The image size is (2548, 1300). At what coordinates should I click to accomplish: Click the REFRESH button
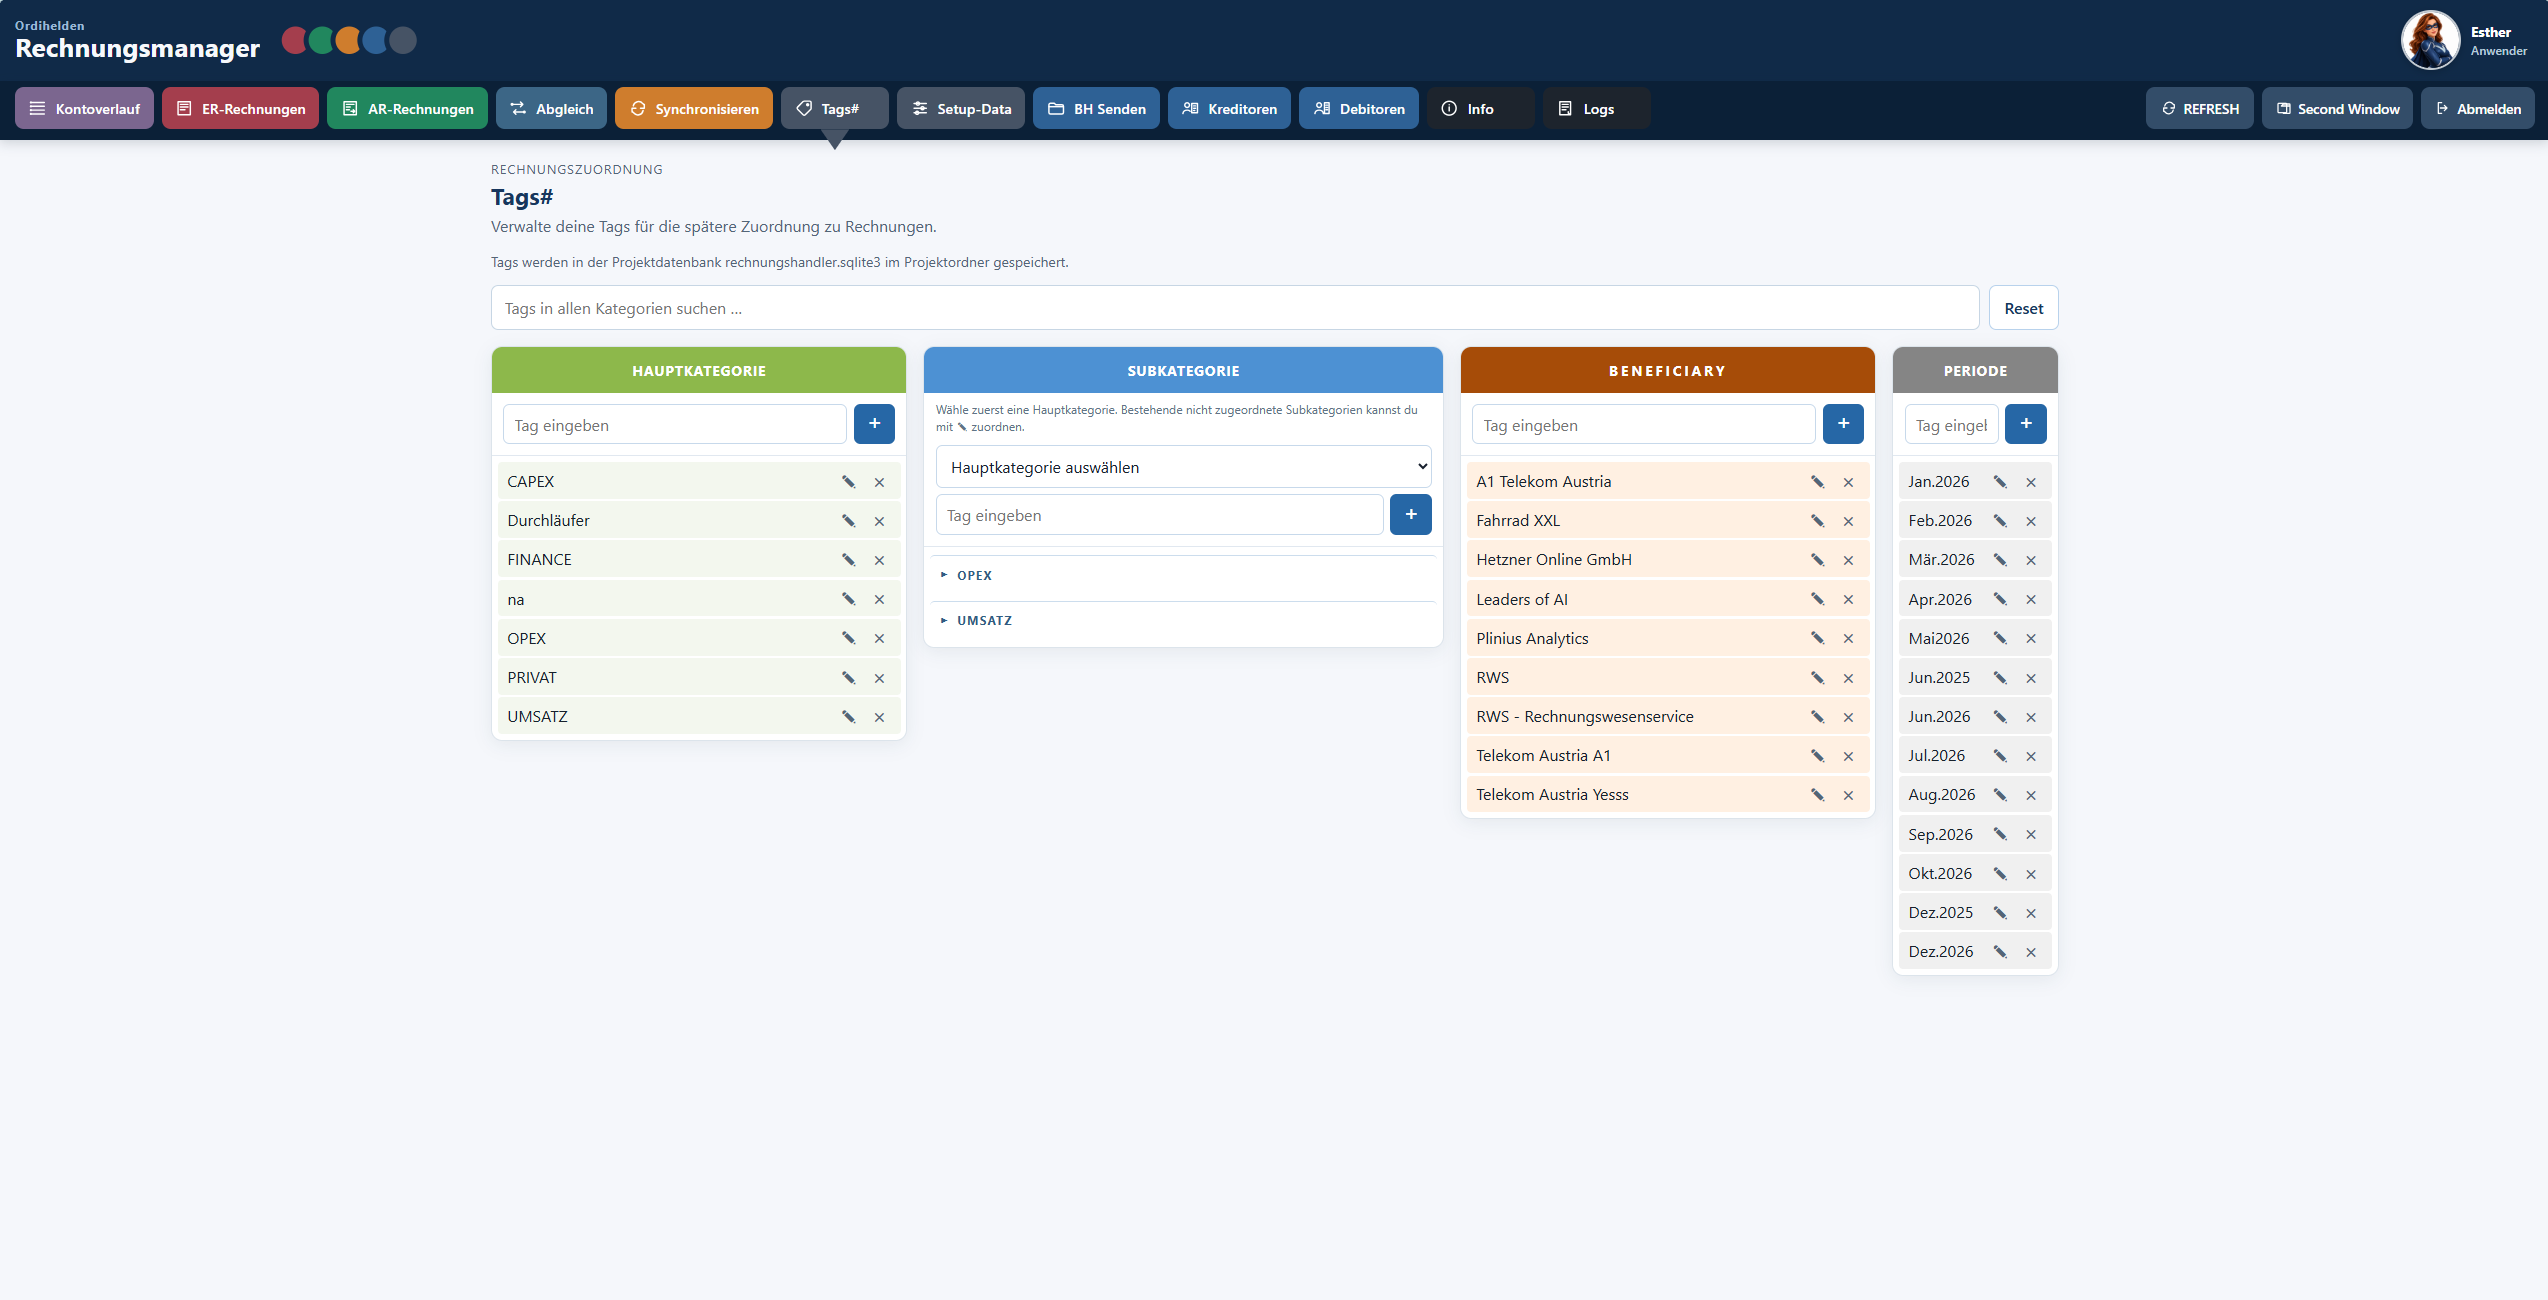coord(2199,108)
